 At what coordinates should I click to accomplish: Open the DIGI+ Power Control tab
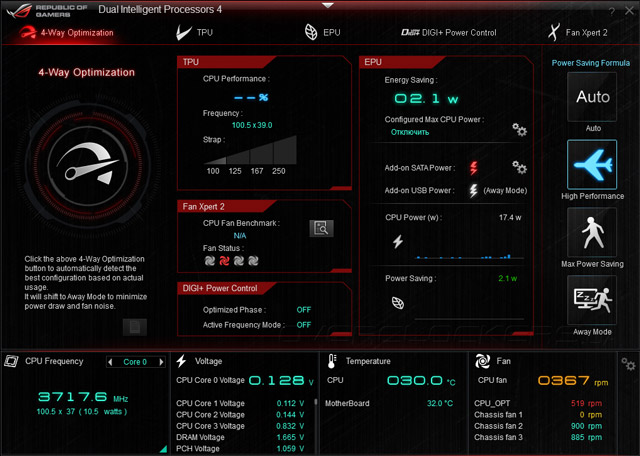(x=449, y=33)
